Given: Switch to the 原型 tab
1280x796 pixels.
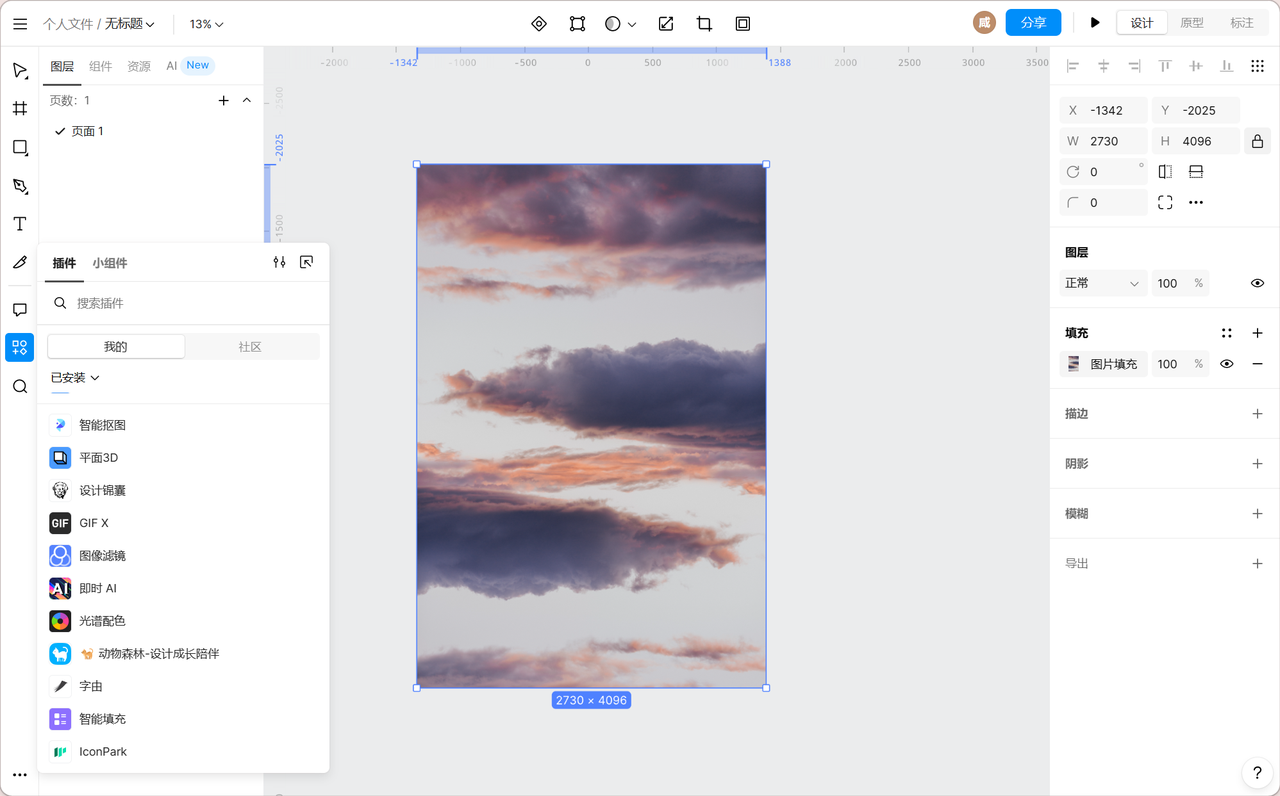Looking at the screenshot, I should (1191, 23).
